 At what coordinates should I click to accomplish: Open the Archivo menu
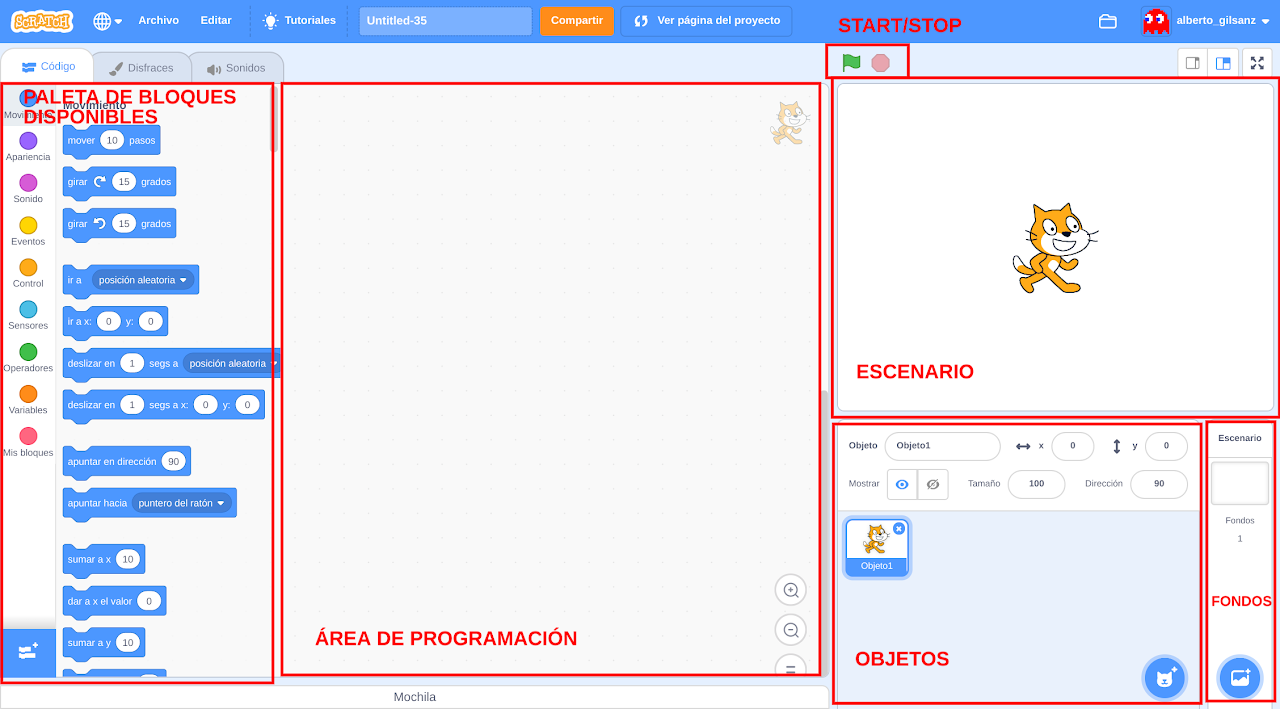coord(159,20)
